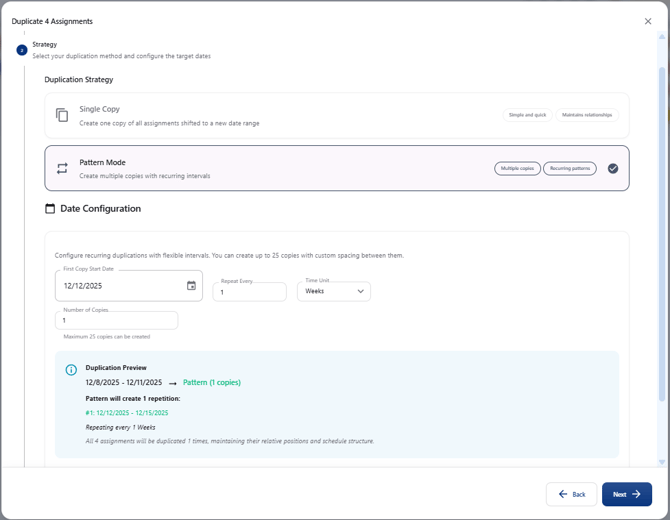
Task: Go back to the previous step
Action: pos(571,494)
